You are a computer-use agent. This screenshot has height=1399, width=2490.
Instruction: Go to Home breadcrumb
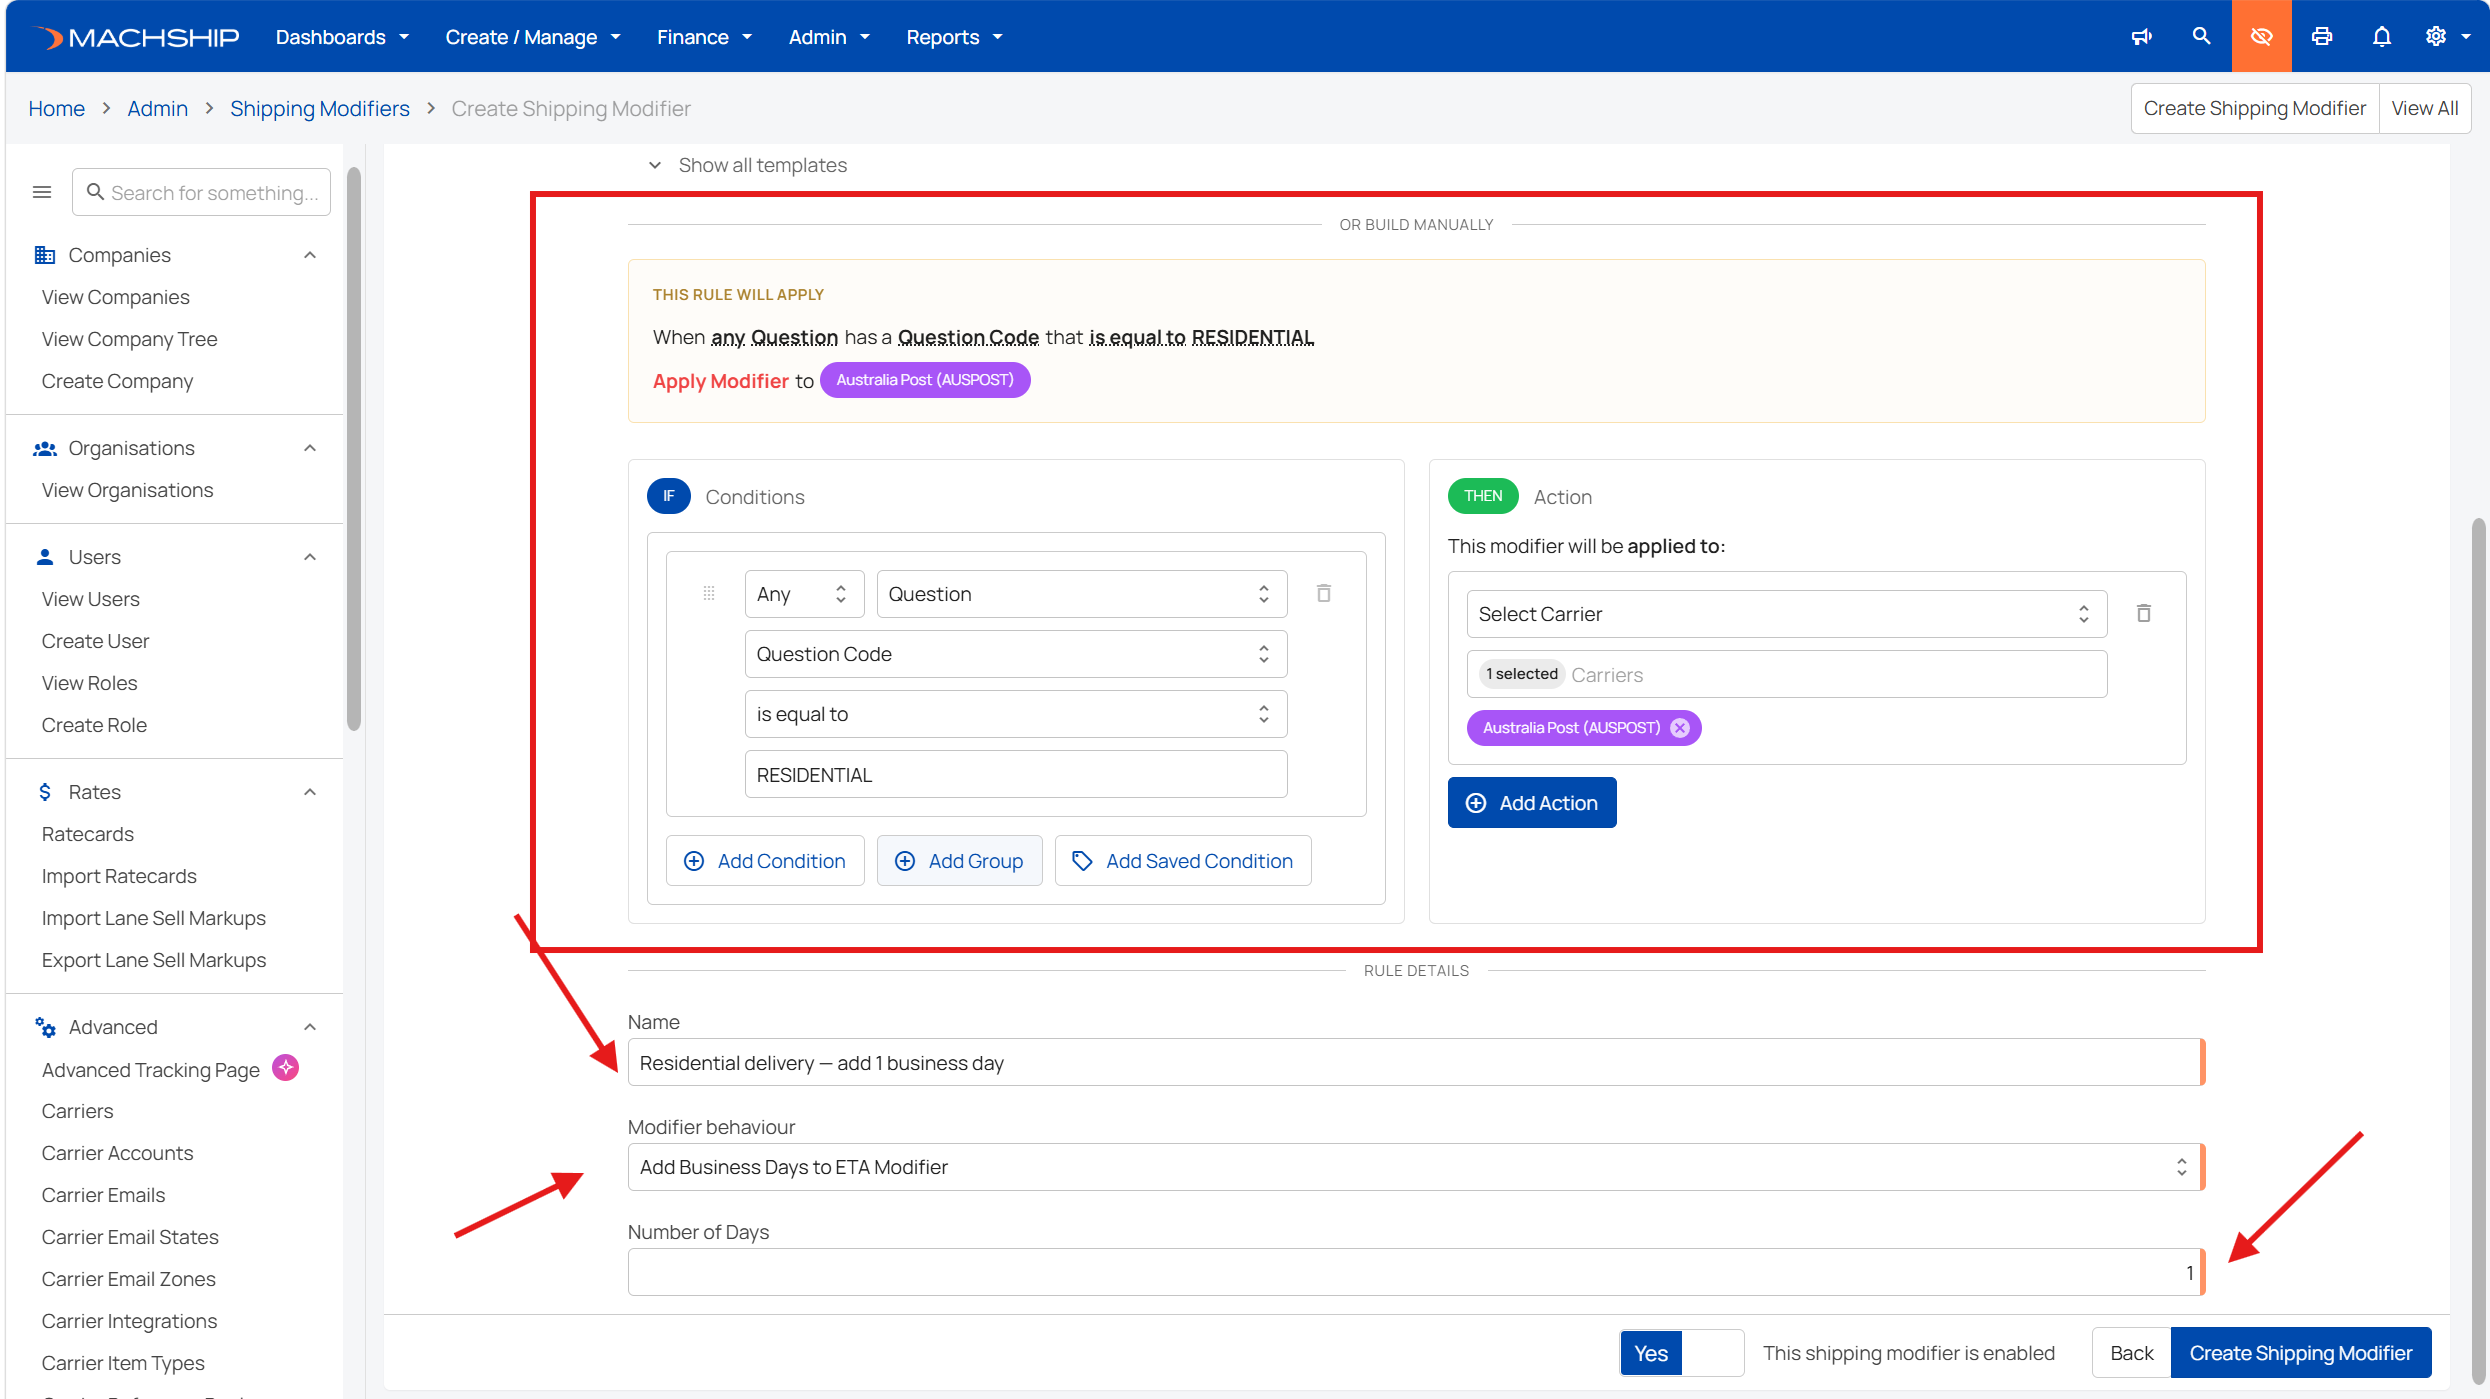[x=56, y=108]
